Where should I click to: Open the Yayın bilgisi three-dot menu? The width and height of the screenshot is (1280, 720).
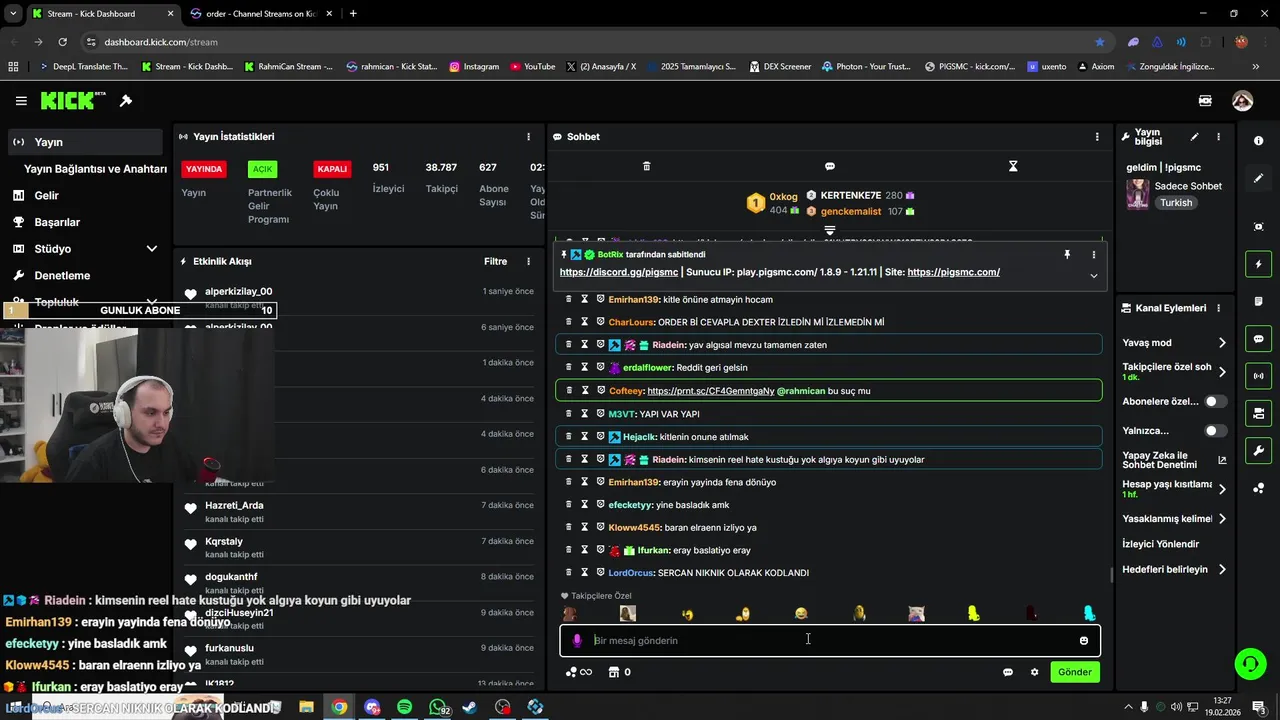click(1218, 137)
